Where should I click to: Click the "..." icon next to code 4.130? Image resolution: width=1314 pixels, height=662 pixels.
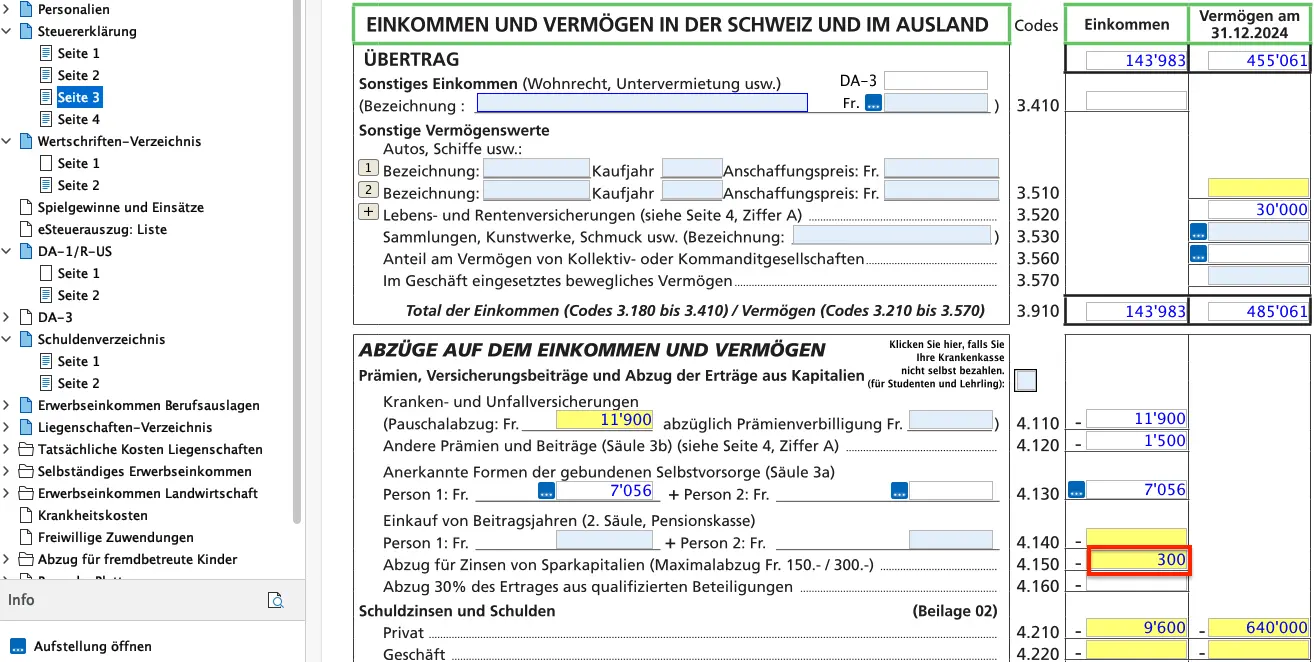point(1077,490)
